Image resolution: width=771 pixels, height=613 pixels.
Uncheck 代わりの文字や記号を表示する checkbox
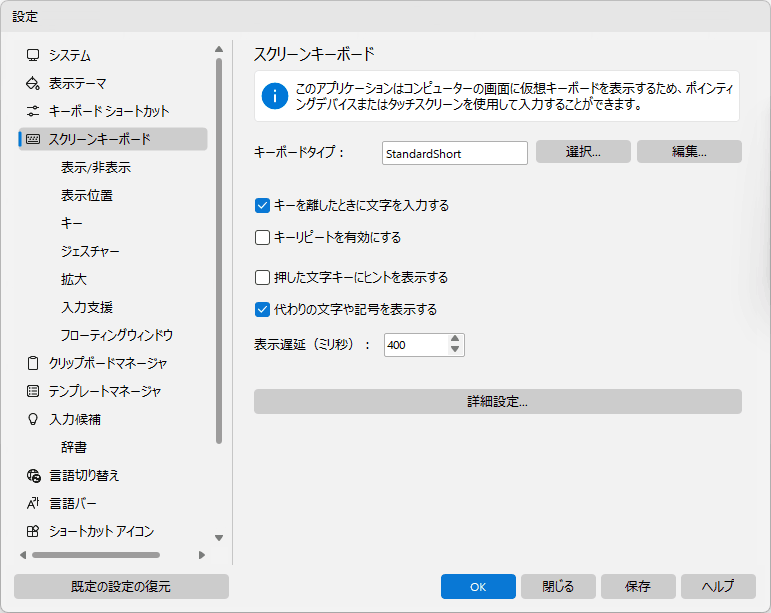[x=262, y=310]
